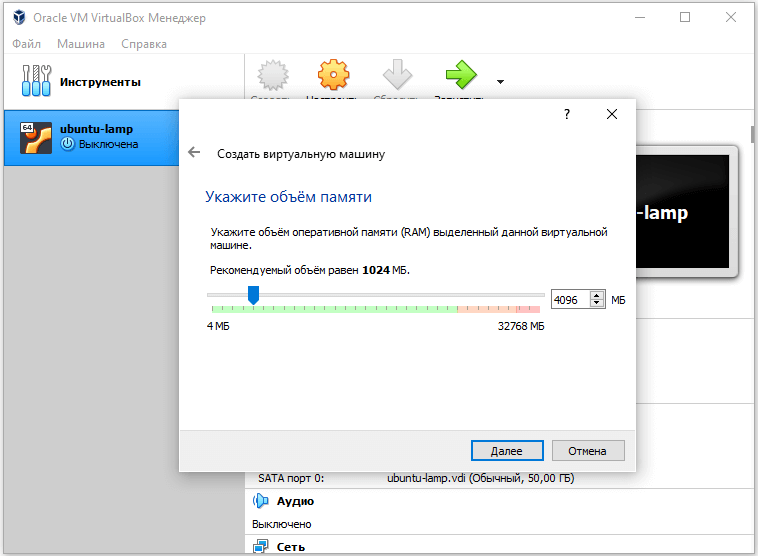Click the green-red memory scale bar
The height and width of the screenshot is (556, 758).
click(x=376, y=309)
